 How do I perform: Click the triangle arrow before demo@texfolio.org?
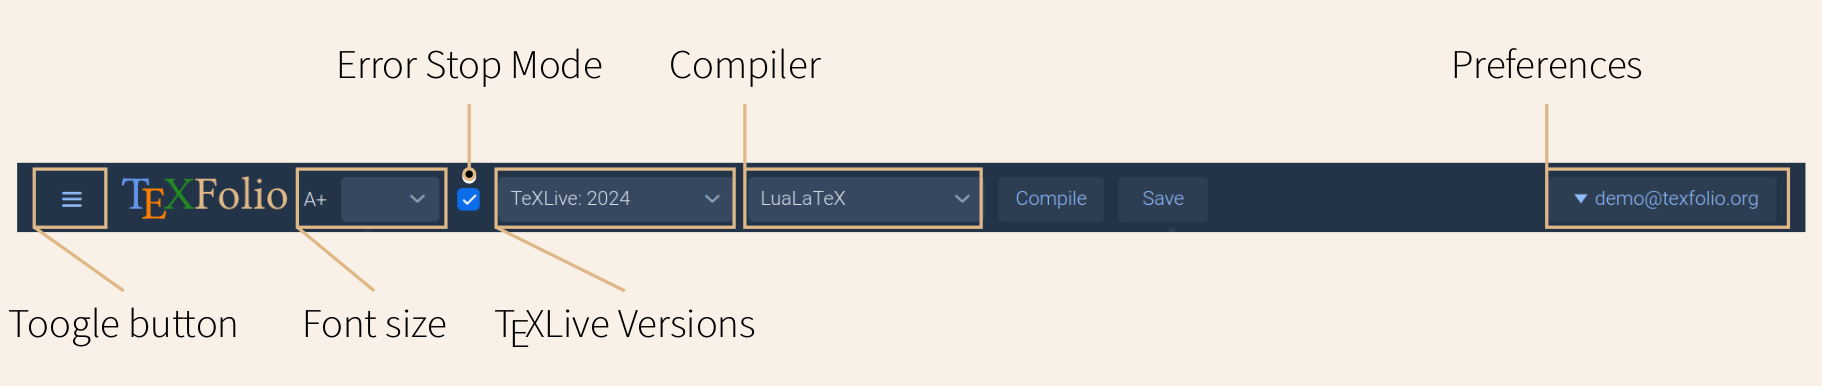pos(1581,199)
